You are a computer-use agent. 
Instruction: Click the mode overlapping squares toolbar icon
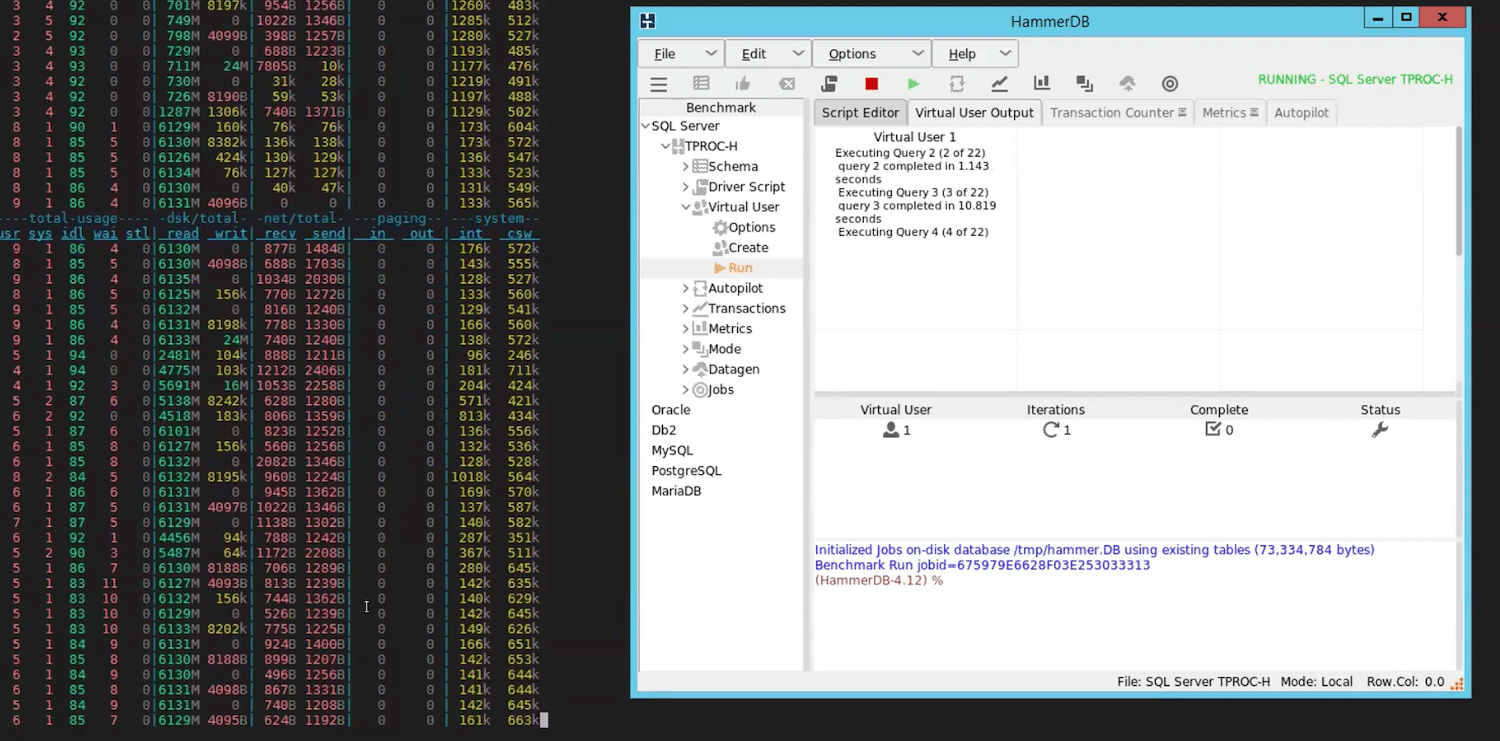[x=1084, y=84]
